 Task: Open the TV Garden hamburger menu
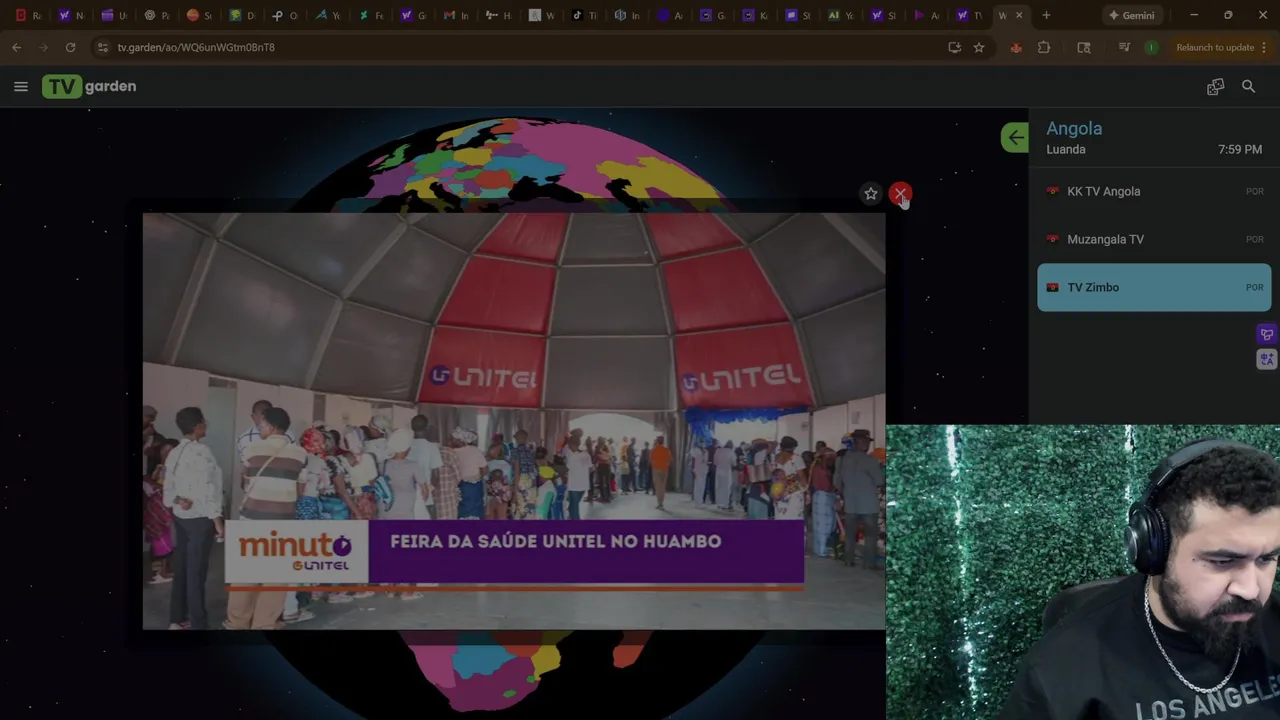point(21,86)
